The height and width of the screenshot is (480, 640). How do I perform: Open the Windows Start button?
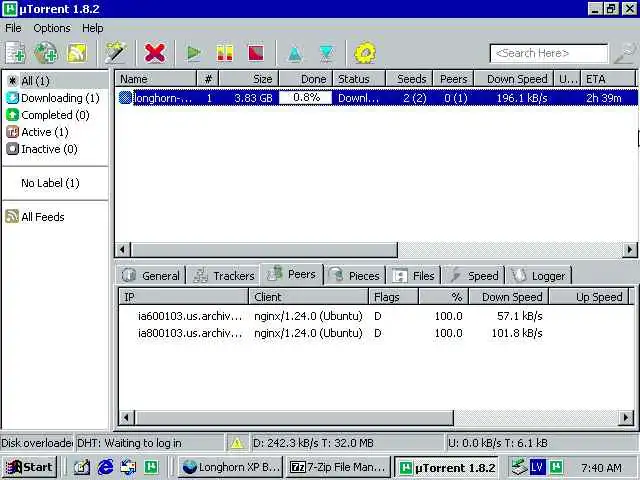29,467
